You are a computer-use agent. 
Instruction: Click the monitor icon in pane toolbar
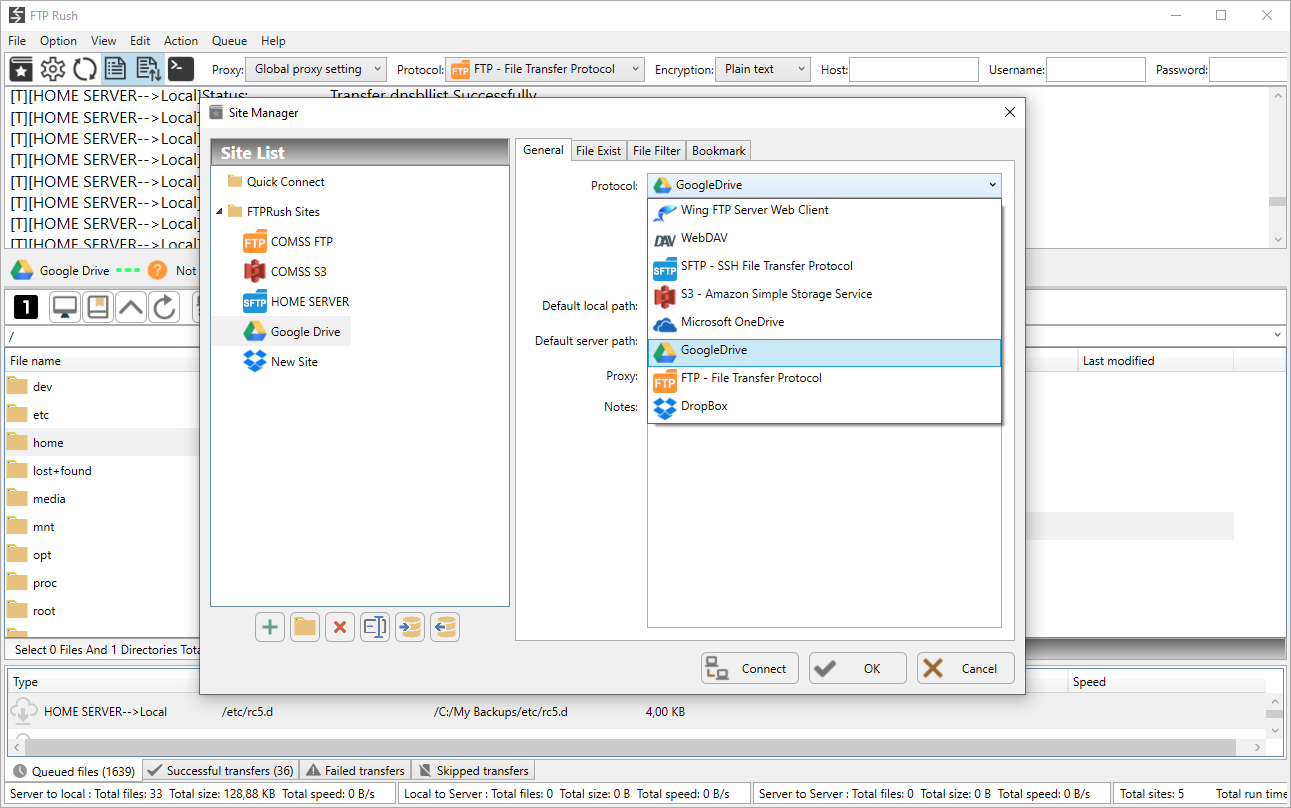coord(65,307)
